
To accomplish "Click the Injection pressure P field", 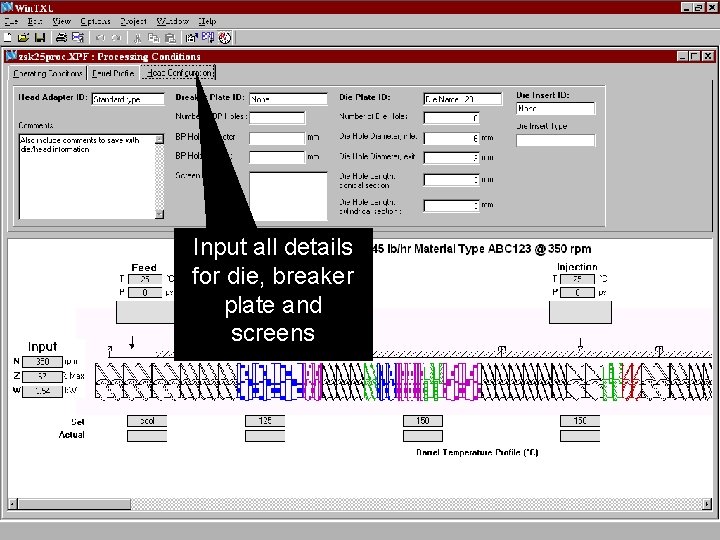I will [x=578, y=292].
